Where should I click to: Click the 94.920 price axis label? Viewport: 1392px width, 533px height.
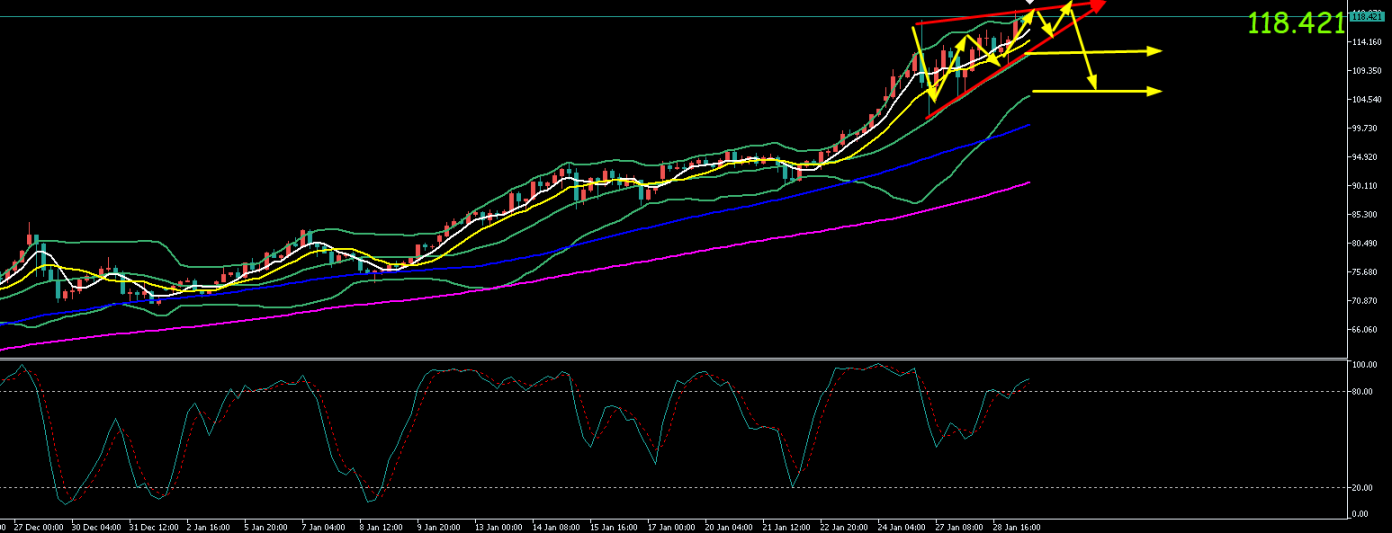(x=1364, y=157)
